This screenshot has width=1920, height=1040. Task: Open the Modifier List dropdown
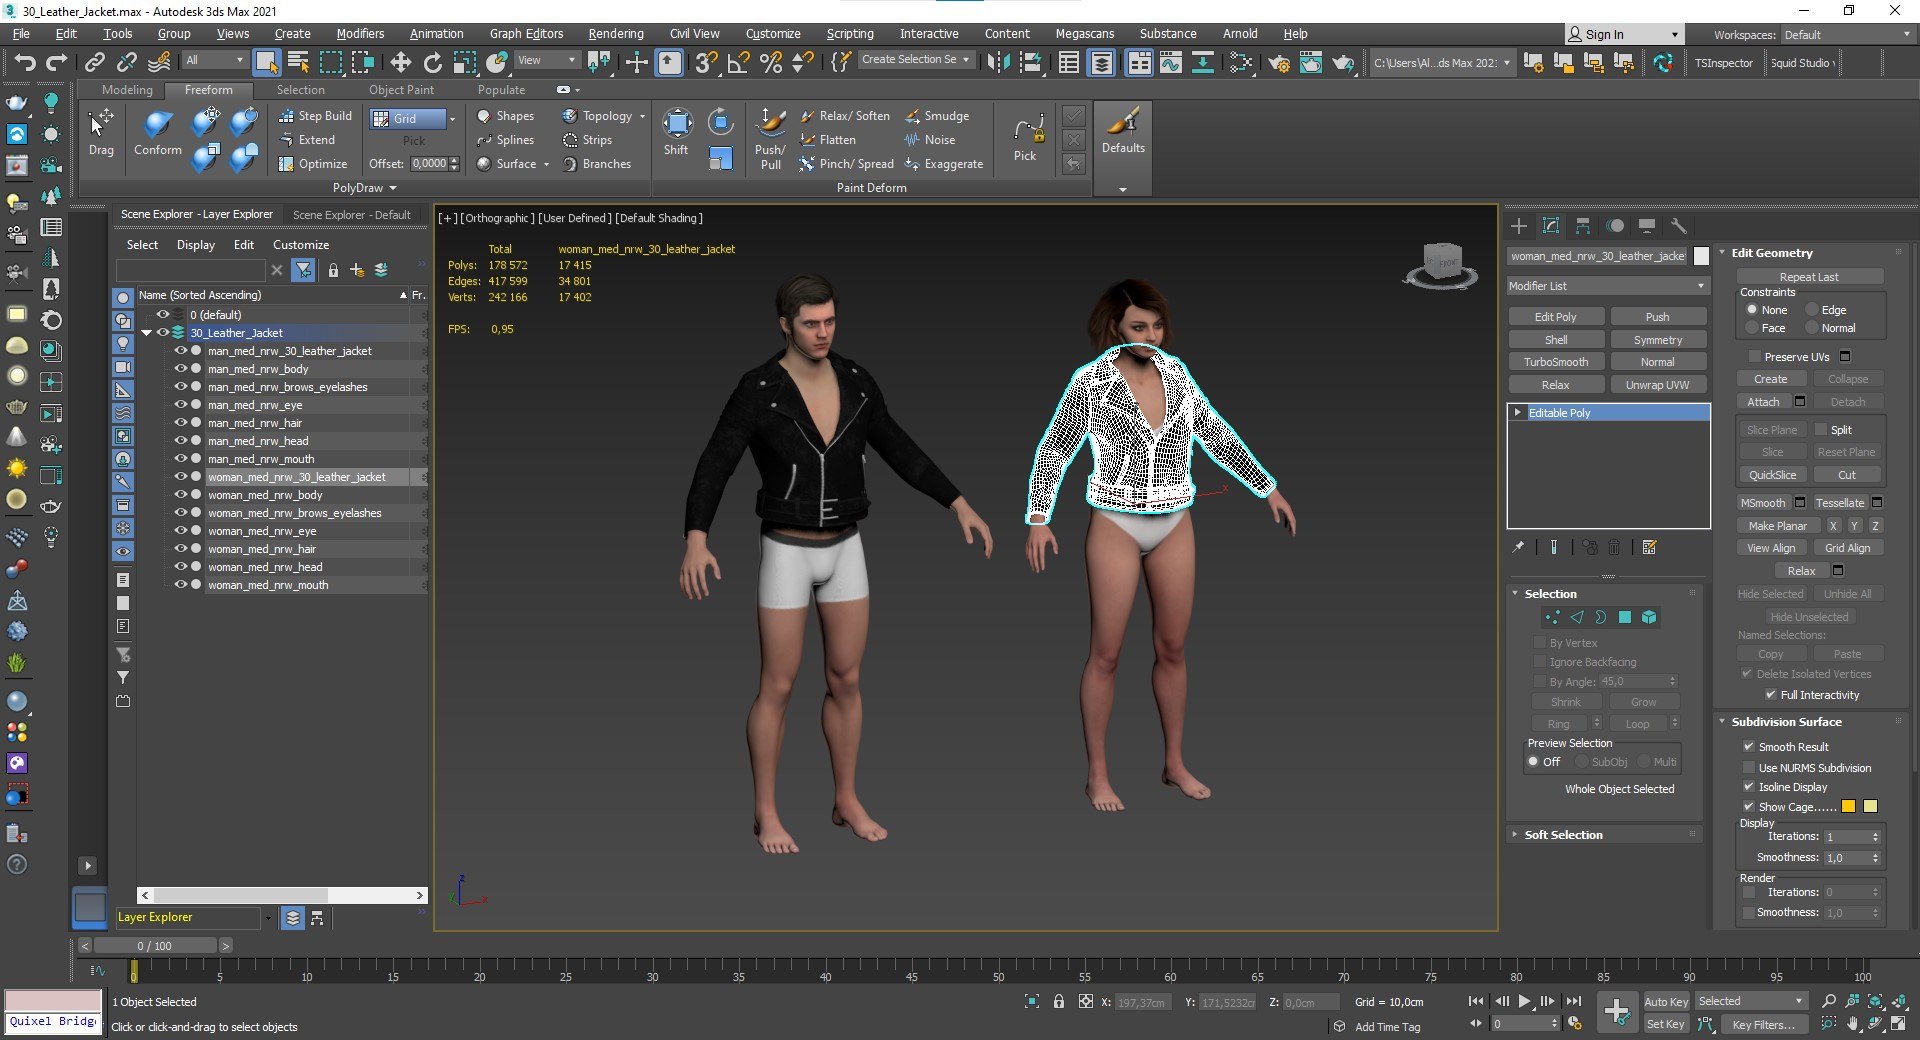[x=1607, y=286]
